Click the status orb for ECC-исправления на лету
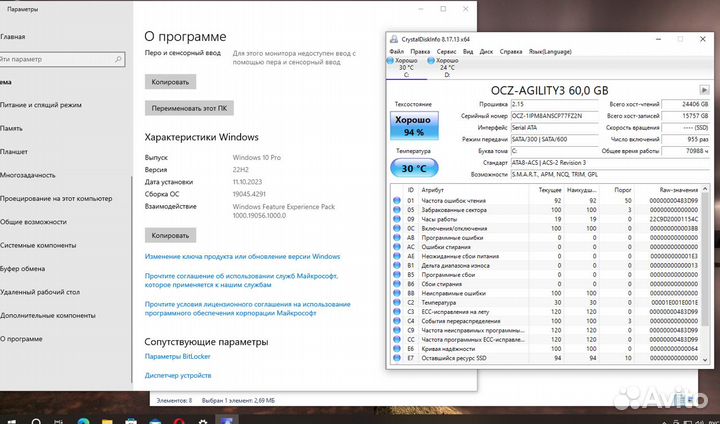Screen dimensions: 720x424 click(397, 311)
